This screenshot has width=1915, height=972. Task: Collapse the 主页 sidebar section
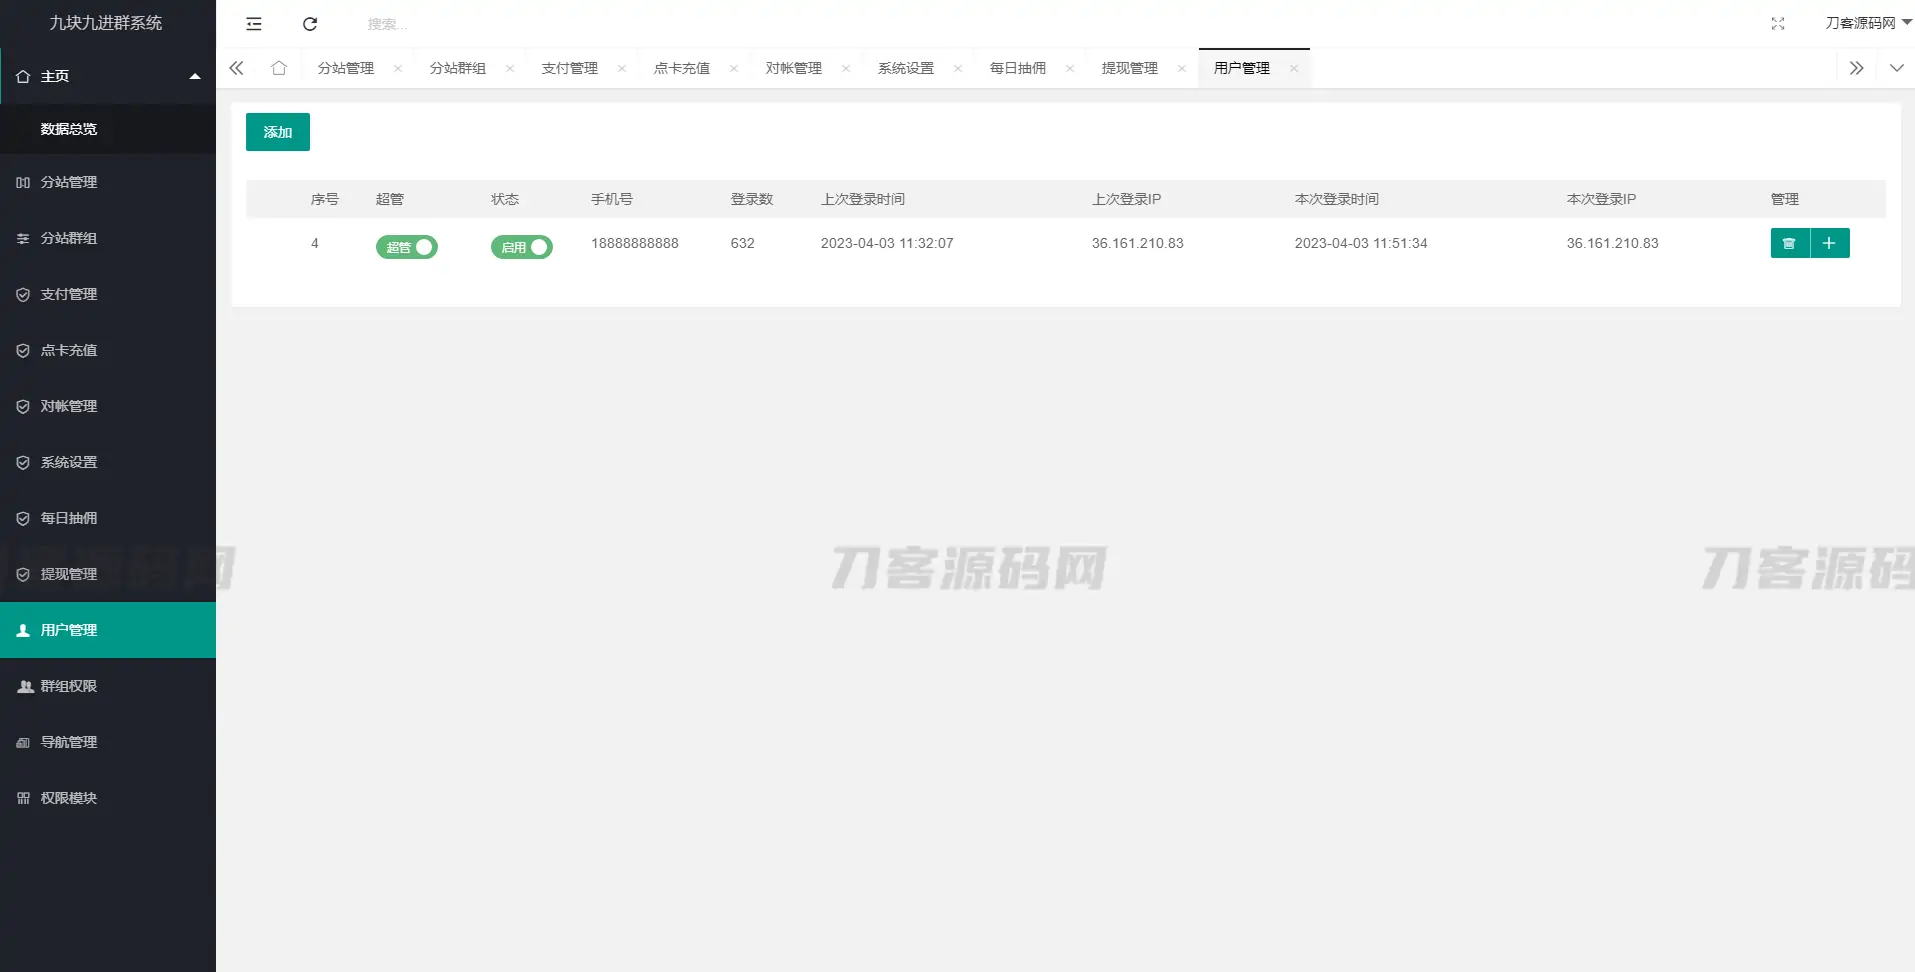coord(195,75)
